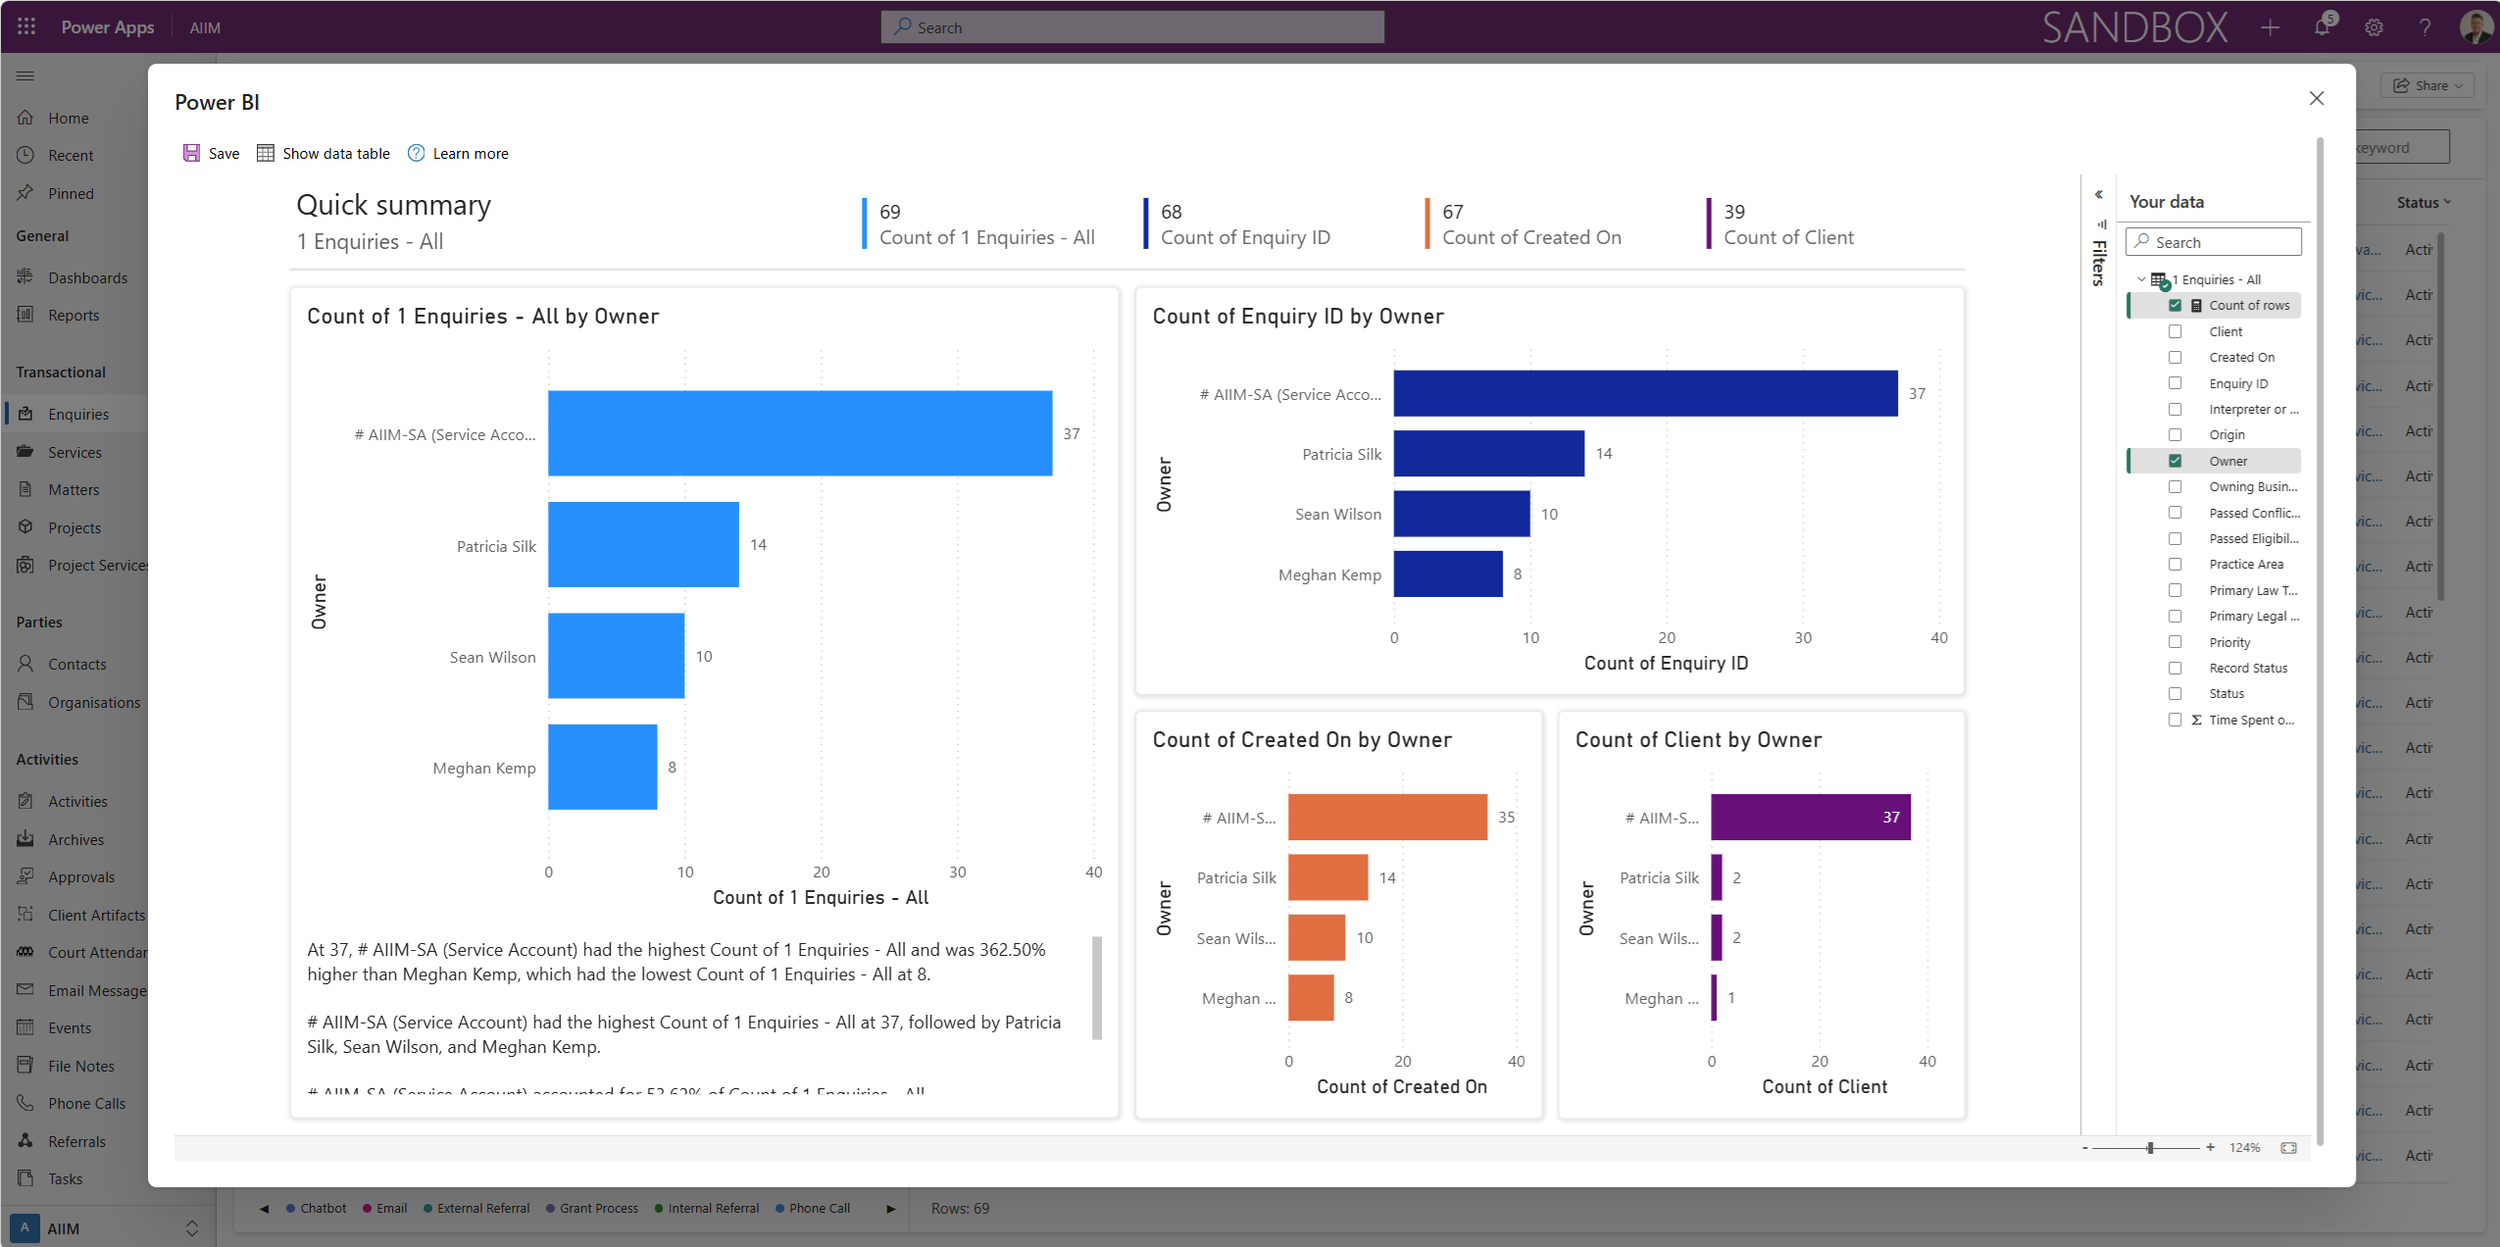Viewport: 2500px width, 1247px height.
Task: Uncheck the Owner field checkbox
Action: click(2174, 461)
